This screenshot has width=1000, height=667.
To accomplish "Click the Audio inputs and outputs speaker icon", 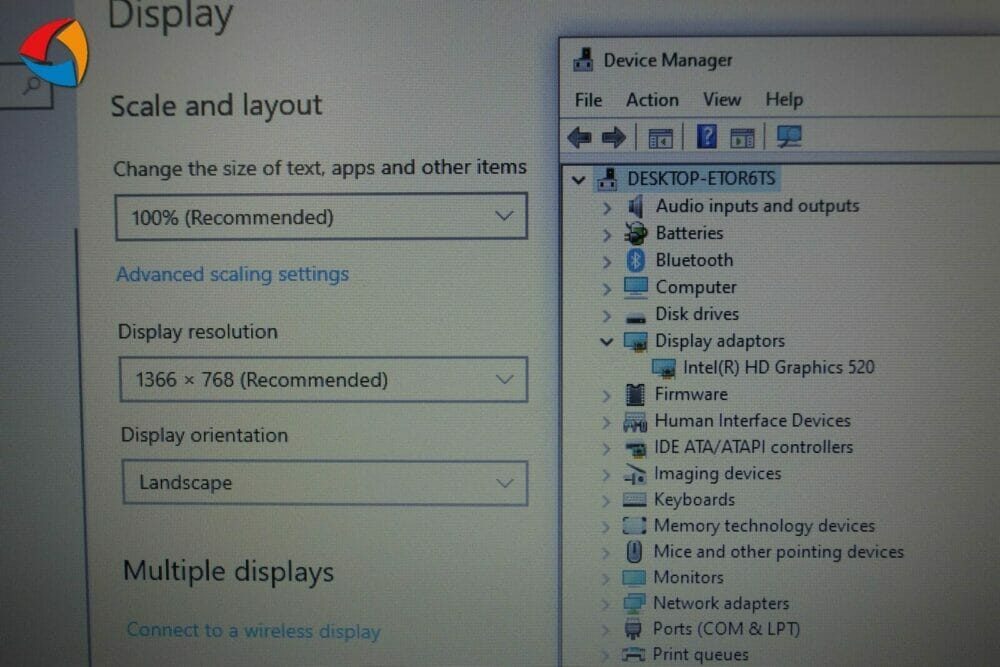I will click(635, 206).
